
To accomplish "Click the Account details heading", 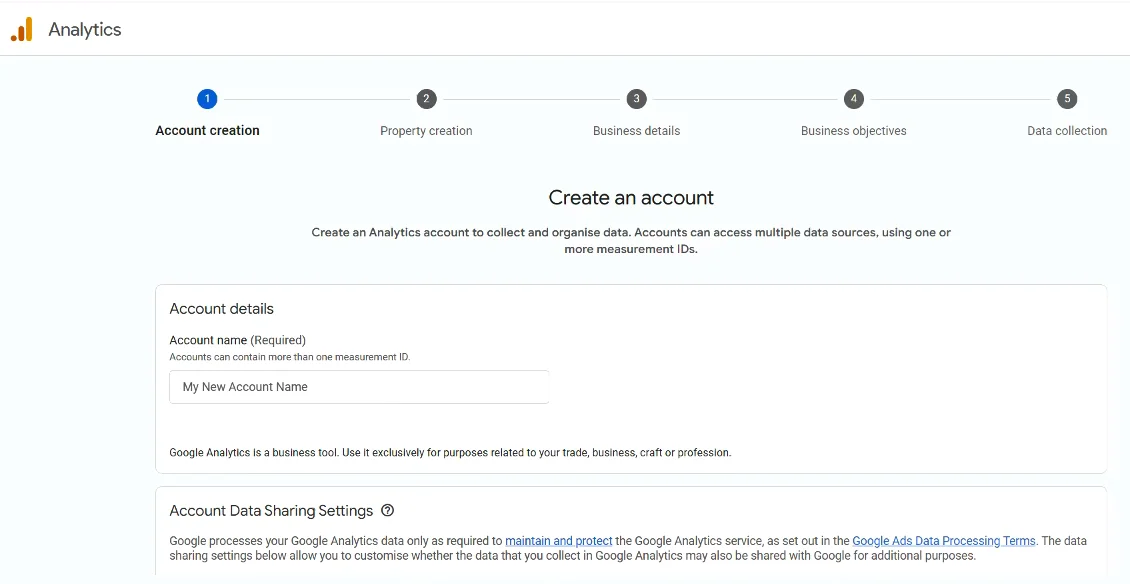I will coord(221,309).
